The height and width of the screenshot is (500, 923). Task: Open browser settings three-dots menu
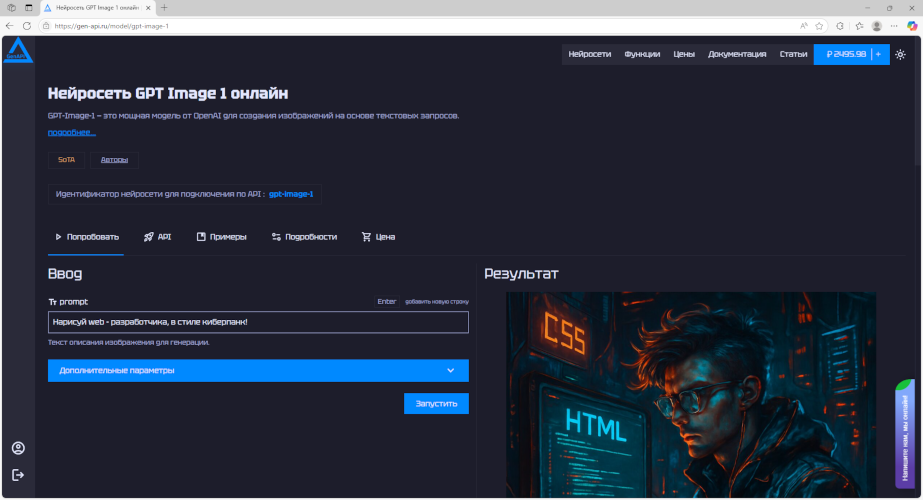click(x=894, y=26)
